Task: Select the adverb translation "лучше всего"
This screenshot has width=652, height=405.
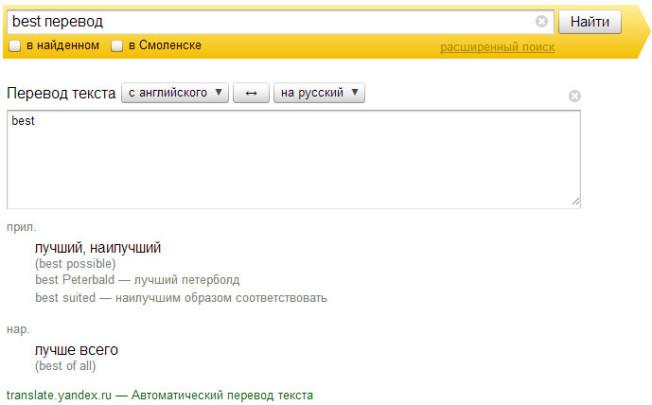Action: (x=76, y=350)
